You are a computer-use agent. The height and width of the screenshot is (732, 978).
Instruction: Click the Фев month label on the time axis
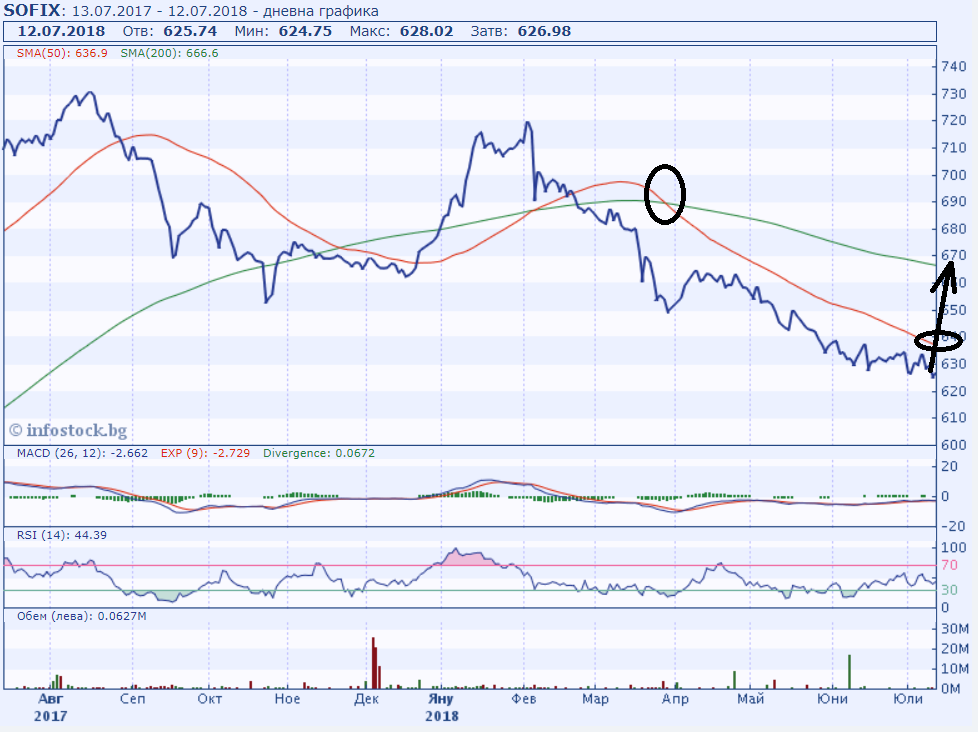[524, 698]
